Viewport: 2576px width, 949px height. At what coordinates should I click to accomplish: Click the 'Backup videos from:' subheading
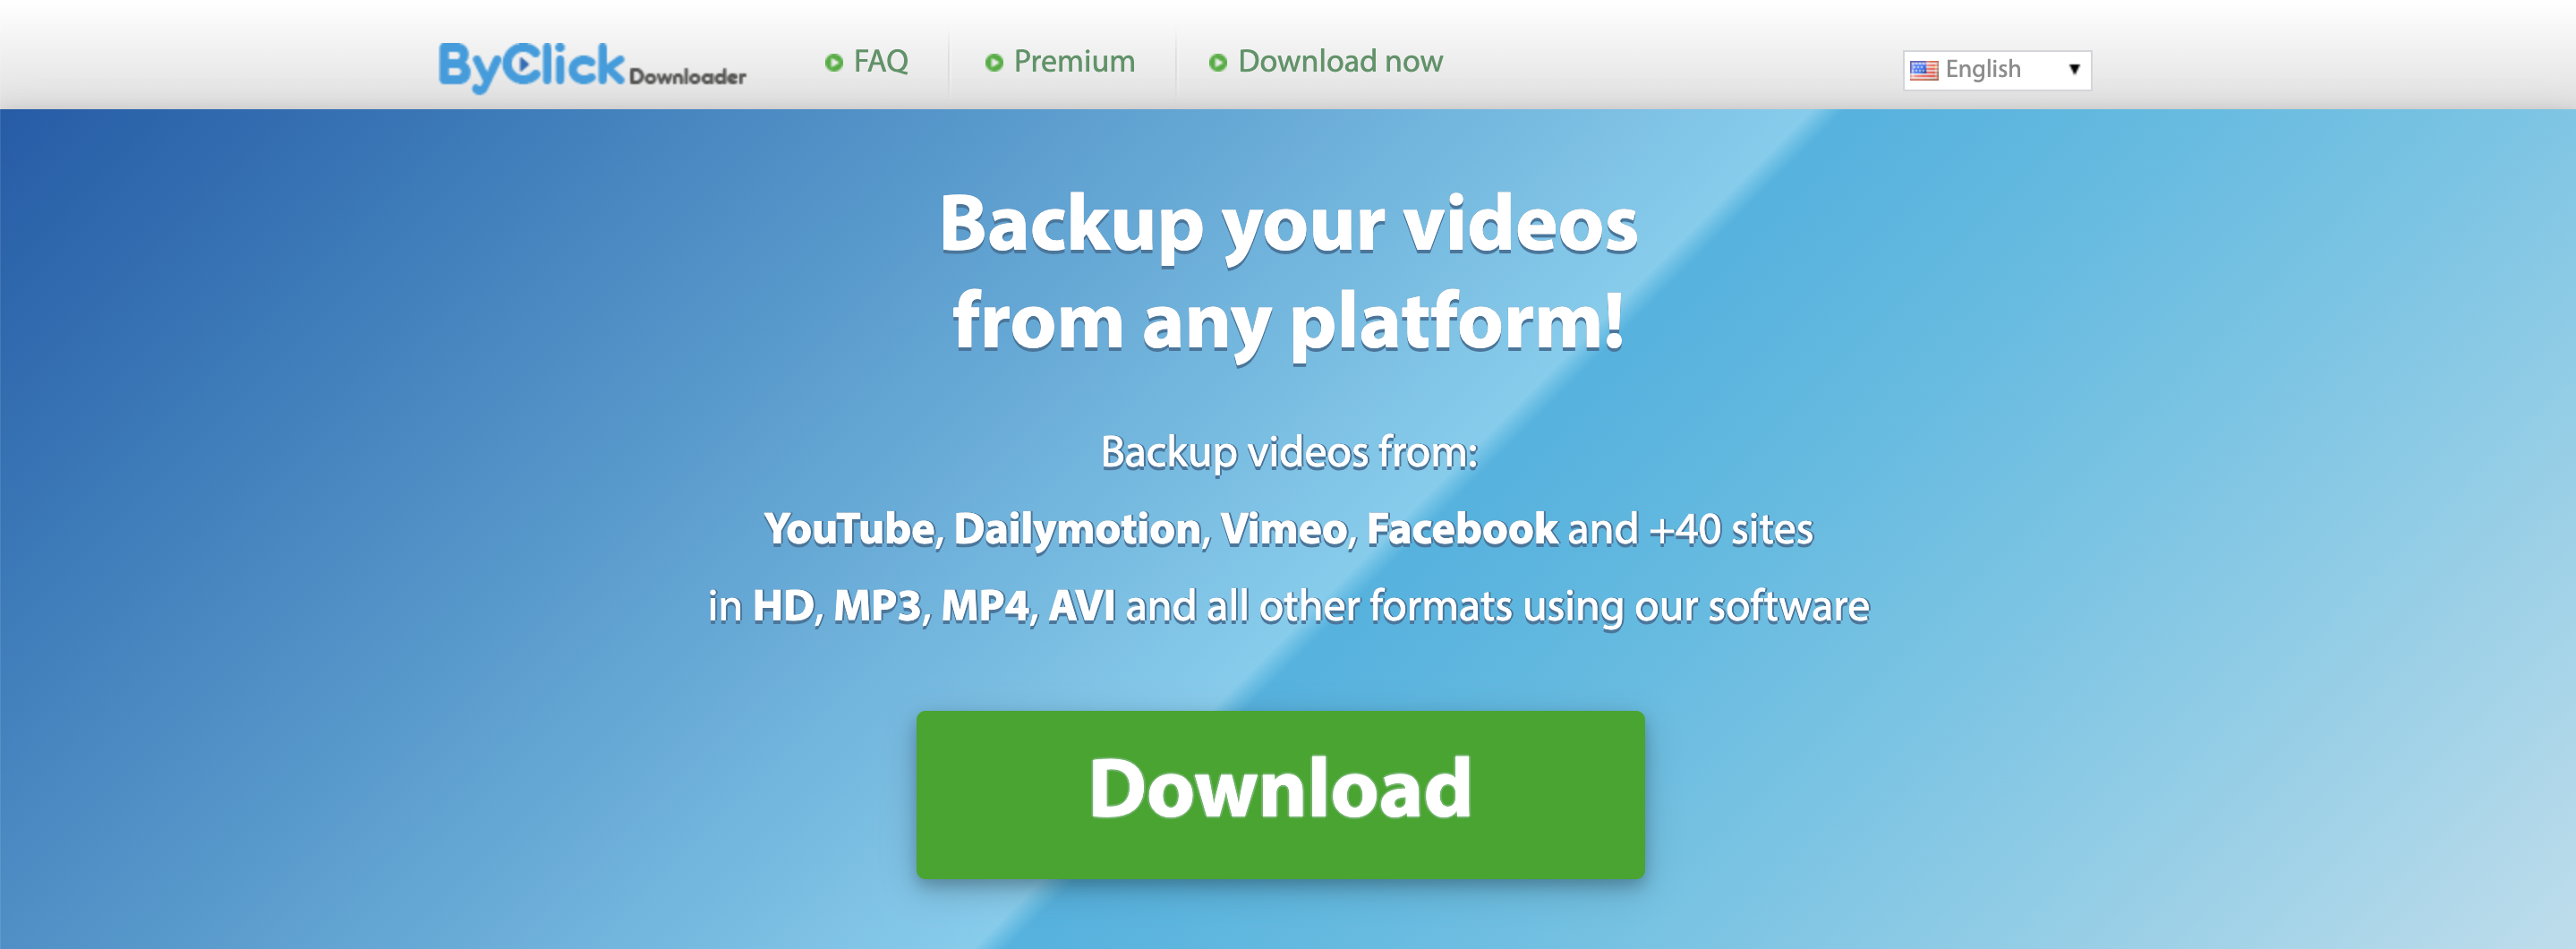point(1289,452)
